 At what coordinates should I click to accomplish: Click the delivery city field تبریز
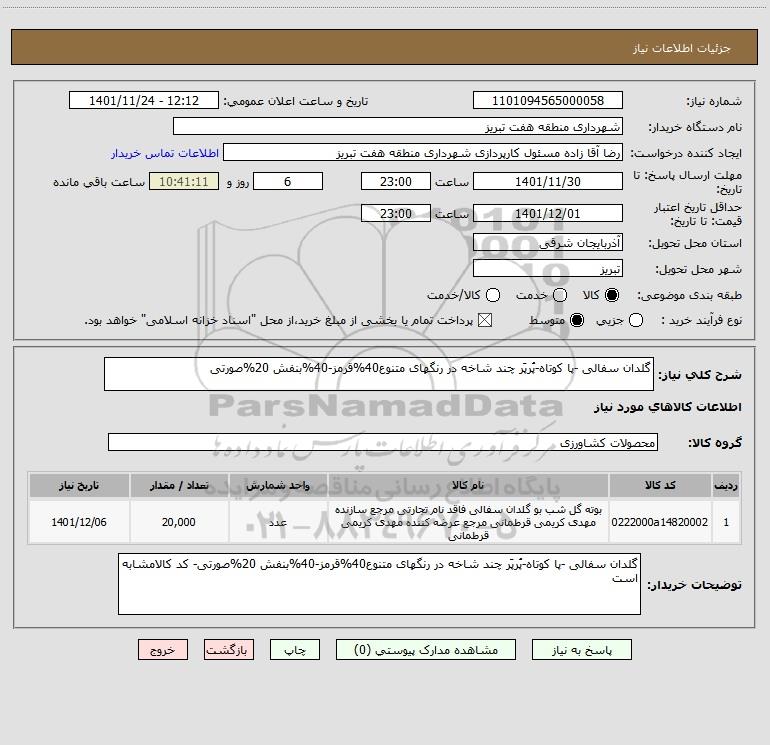(x=548, y=269)
